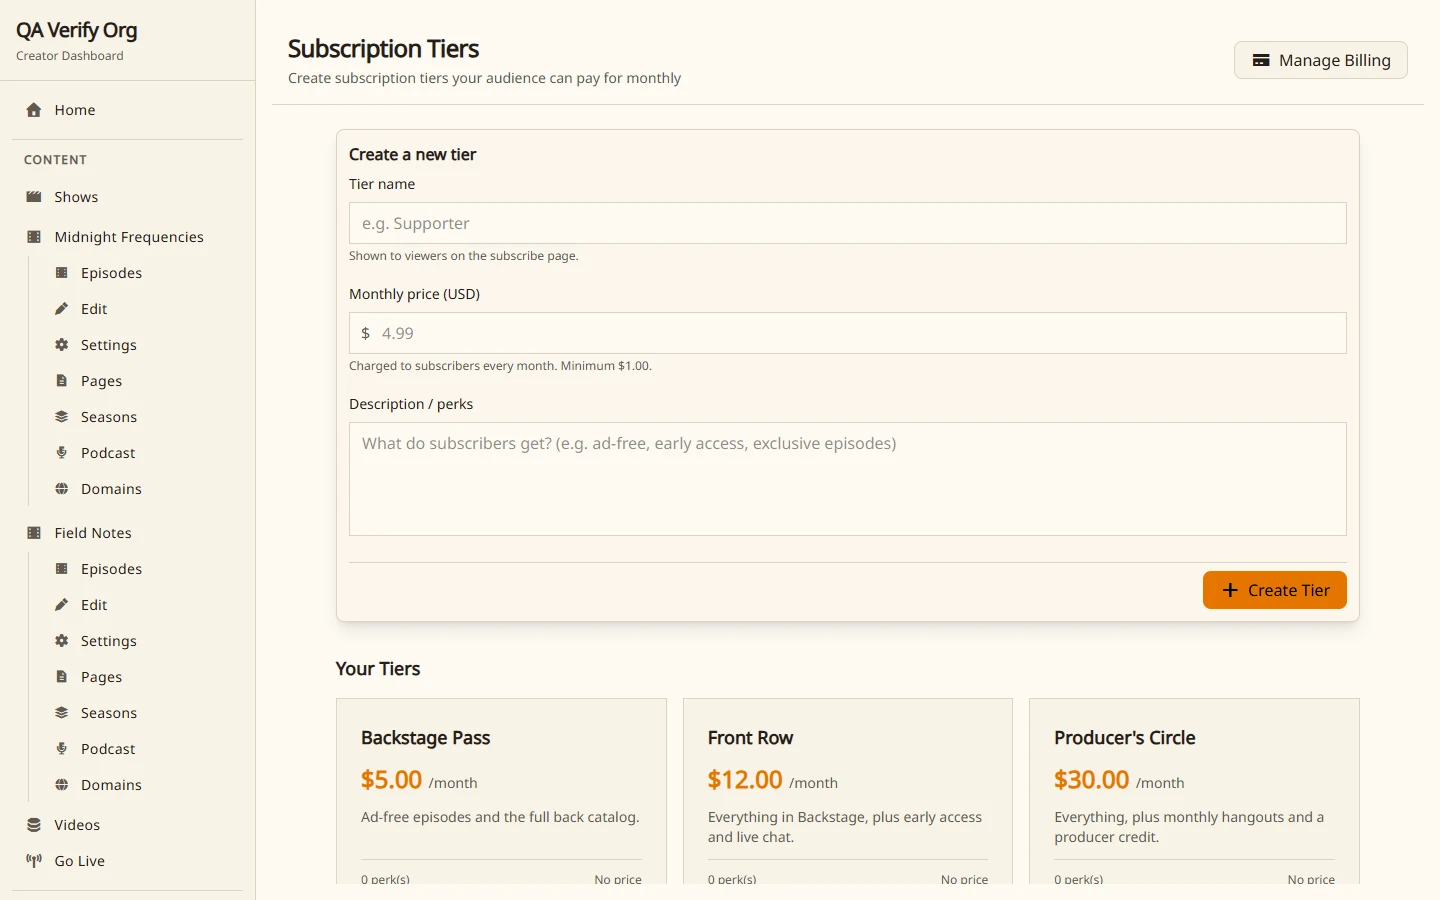The height and width of the screenshot is (900, 1440).
Task: Click Domains globe icon under Field Notes
Action: [x=61, y=785]
